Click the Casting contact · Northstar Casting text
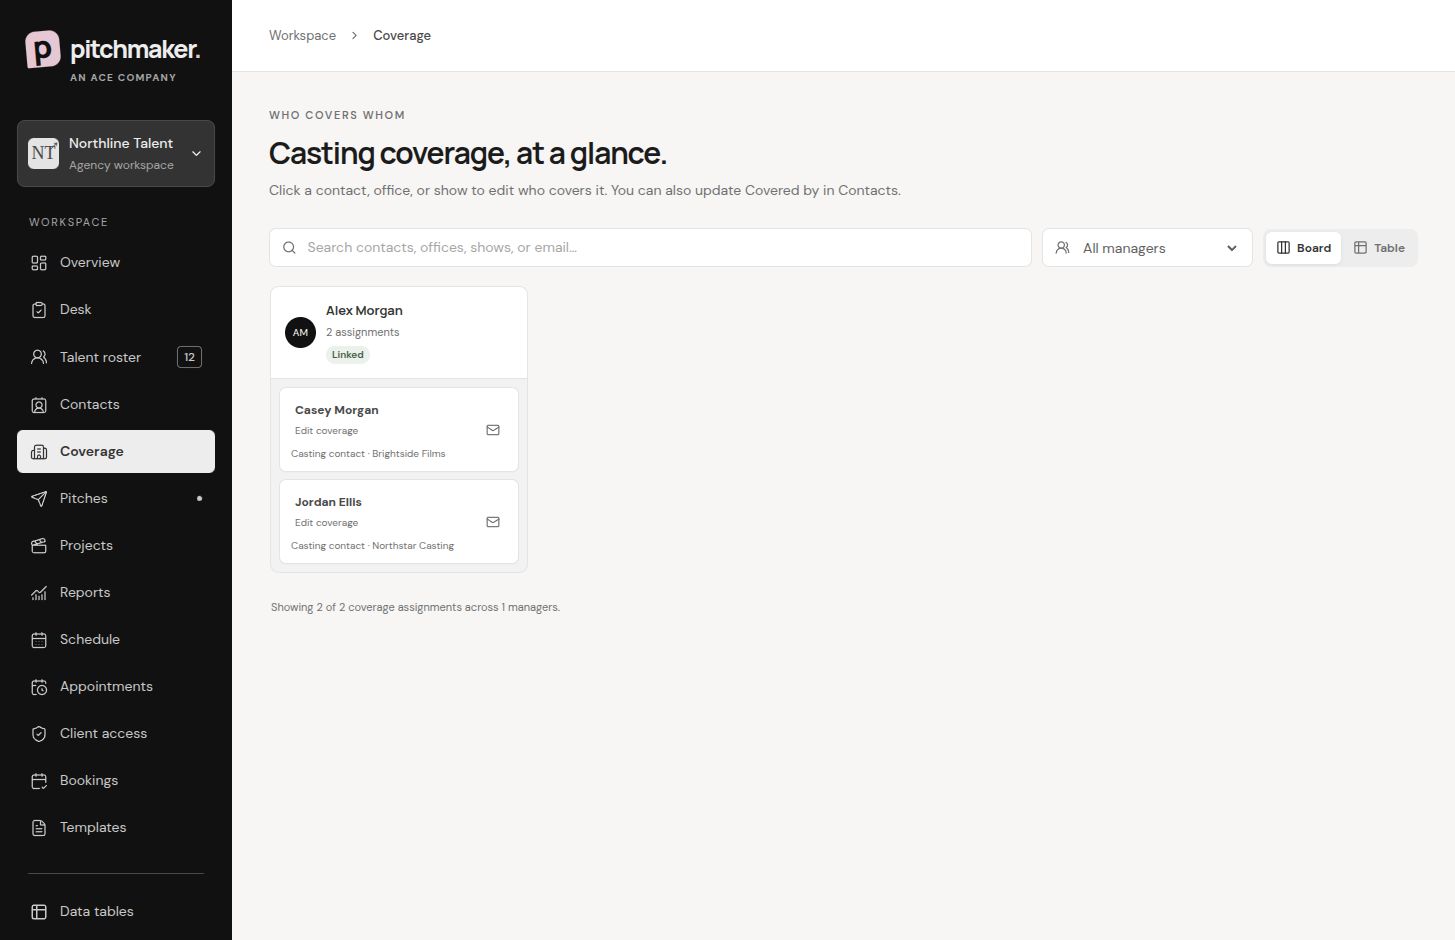The height and width of the screenshot is (940, 1455). [372, 546]
